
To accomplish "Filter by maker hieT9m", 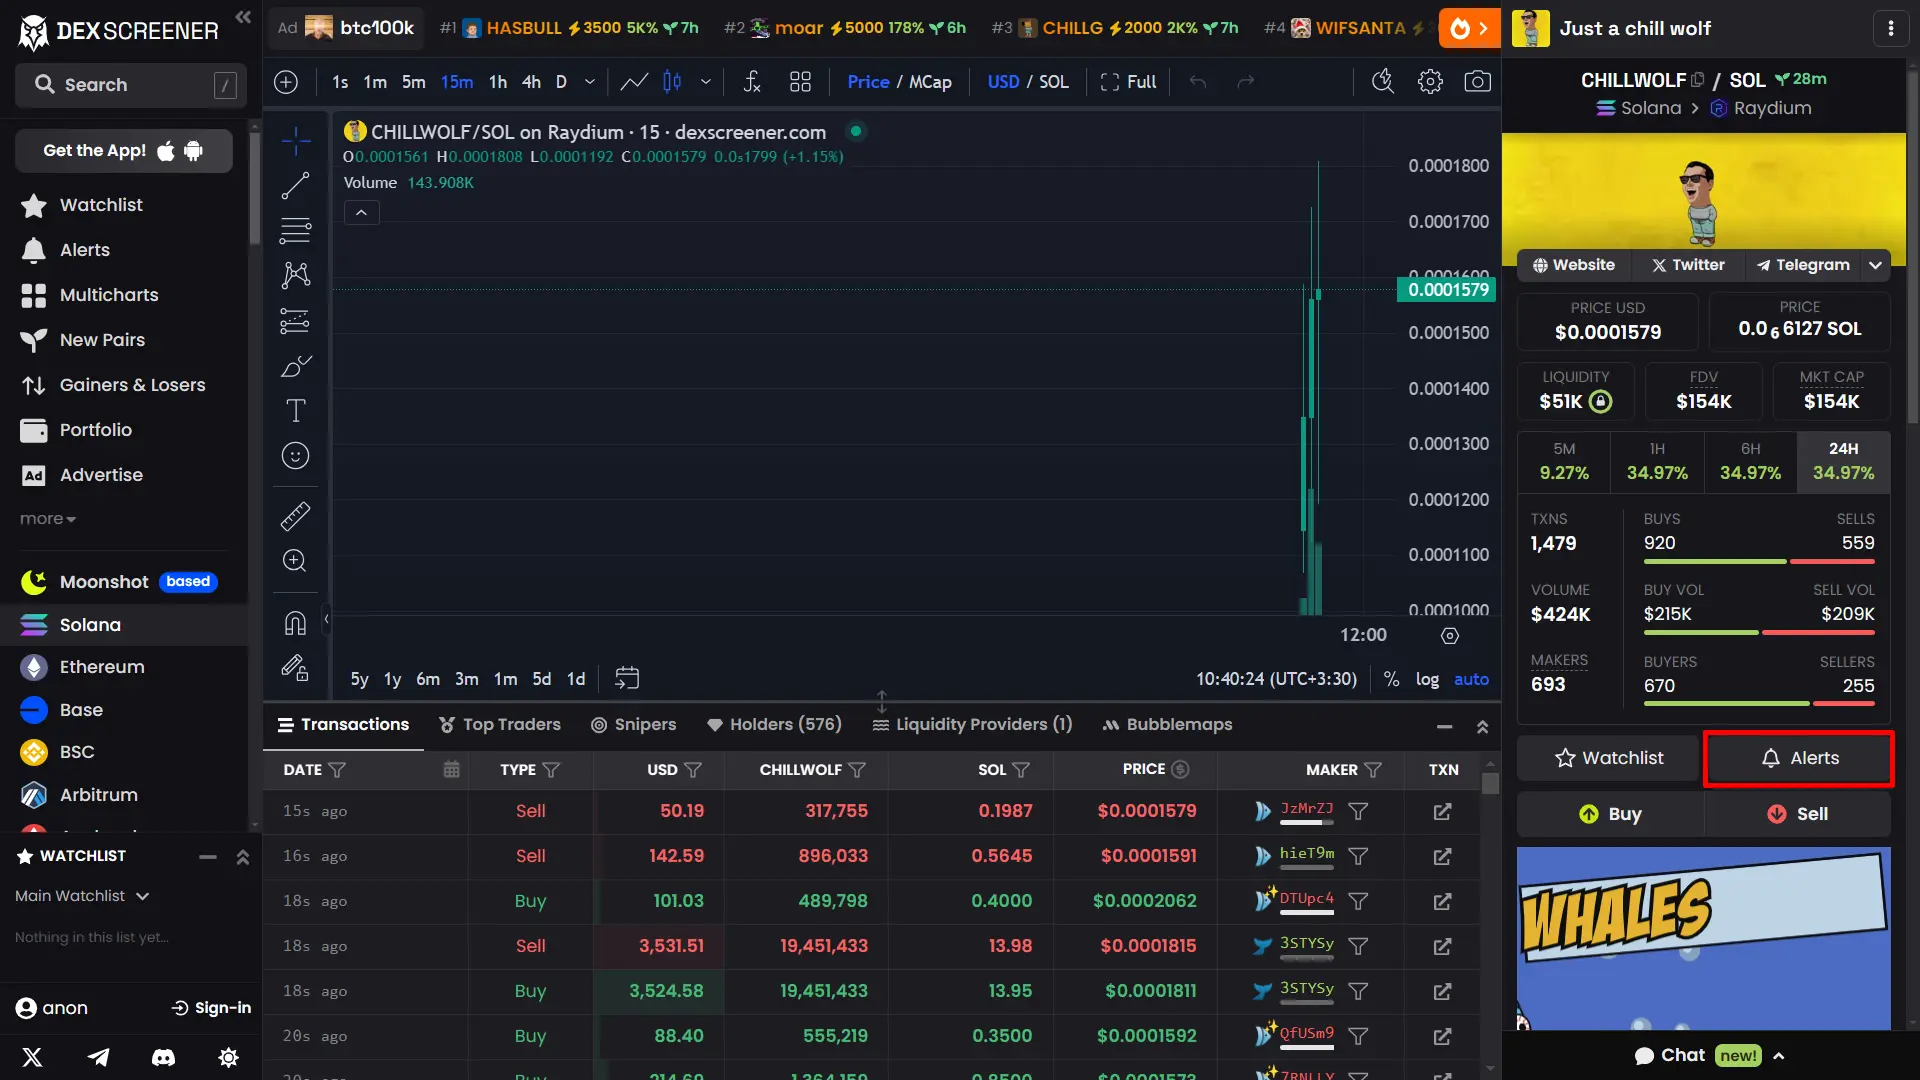I will tap(1358, 857).
